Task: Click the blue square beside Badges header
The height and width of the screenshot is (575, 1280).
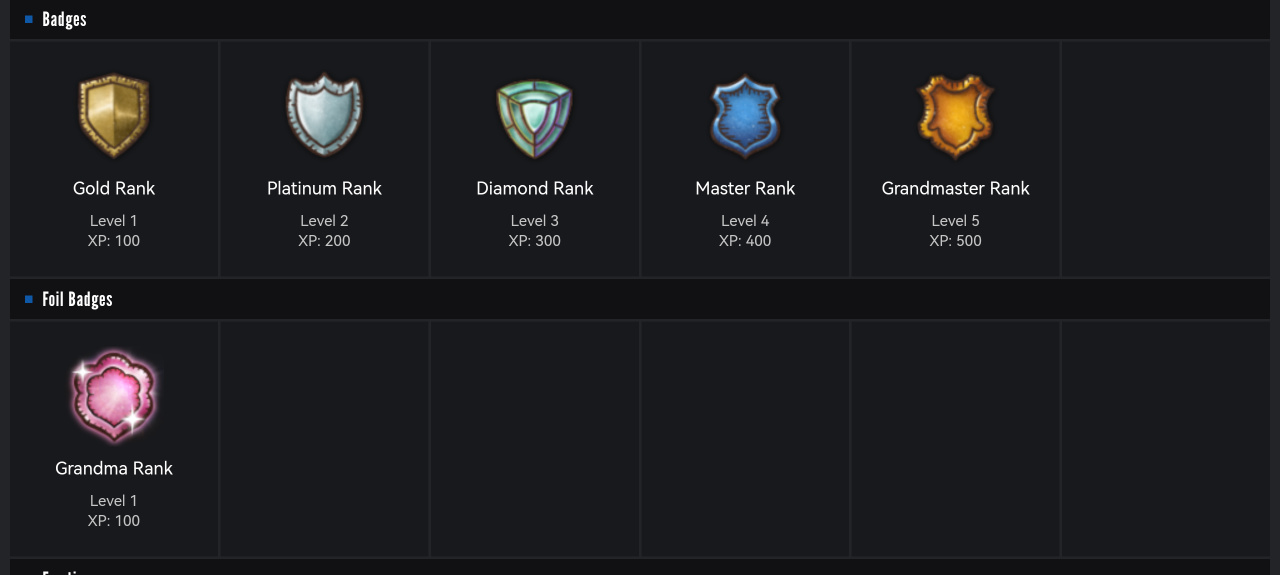Action: [29, 19]
